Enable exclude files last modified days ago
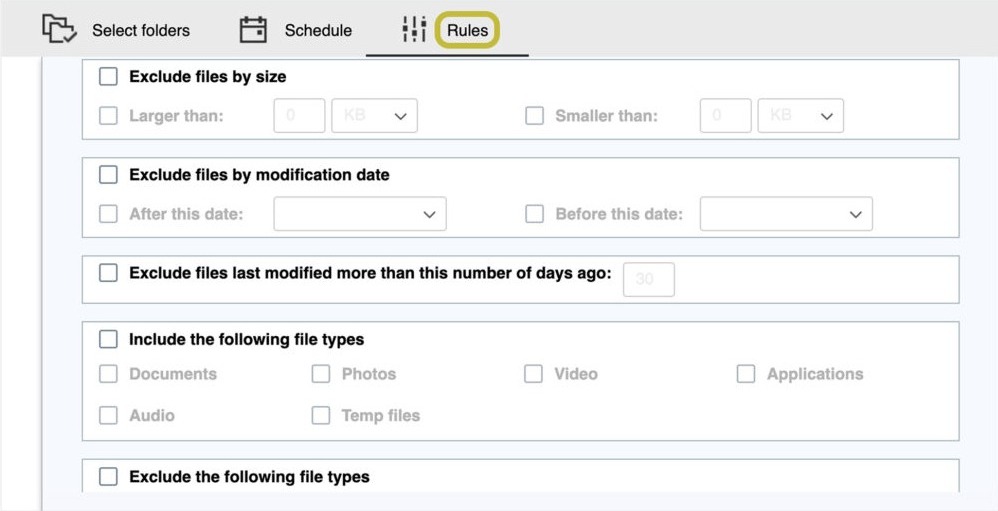The height and width of the screenshot is (511, 998). pyautogui.click(x=108, y=273)
